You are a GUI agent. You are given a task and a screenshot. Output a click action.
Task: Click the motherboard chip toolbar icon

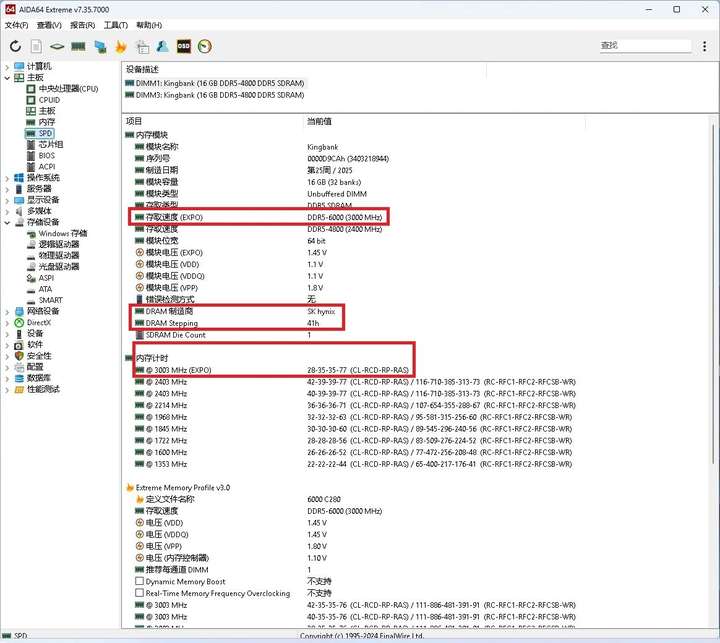pyautogui.click(x=57, y=46)
